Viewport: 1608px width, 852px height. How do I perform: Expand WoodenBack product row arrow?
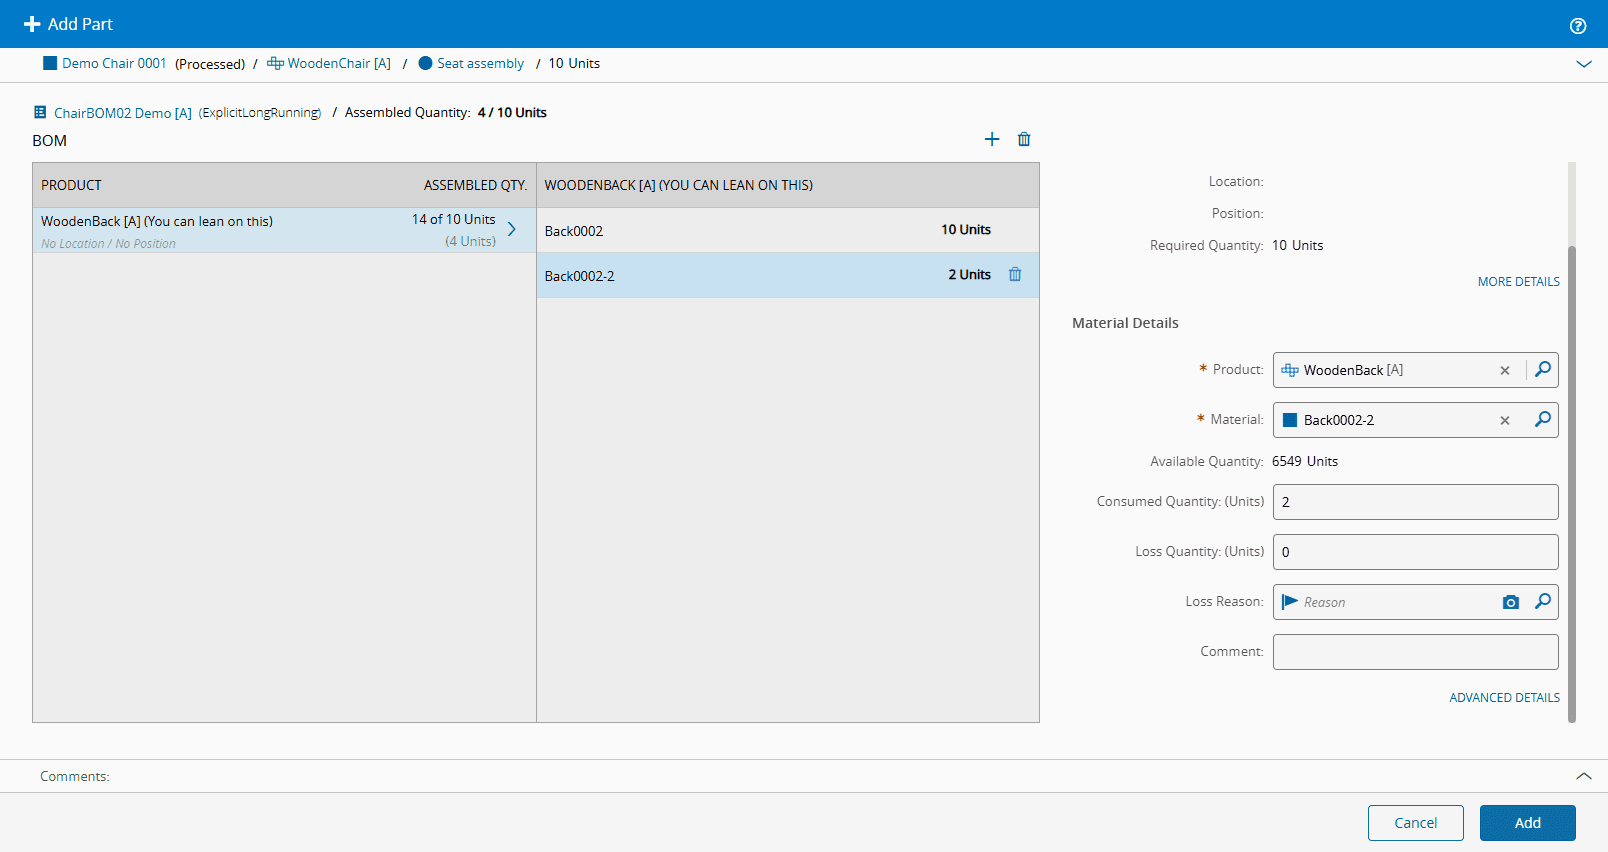tap(512, 229)
